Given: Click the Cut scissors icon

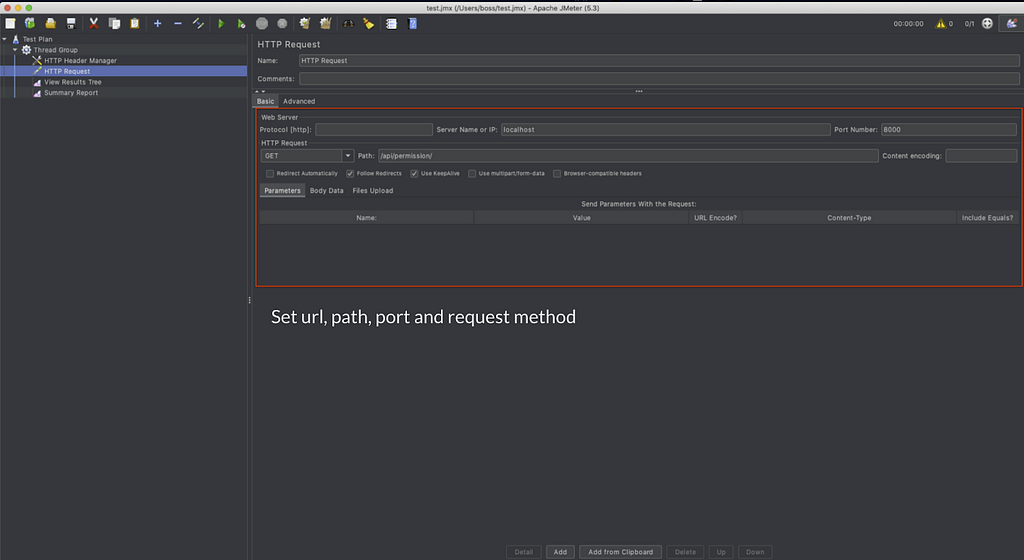Looking at the screenshot, I should (x=93, y=23).
